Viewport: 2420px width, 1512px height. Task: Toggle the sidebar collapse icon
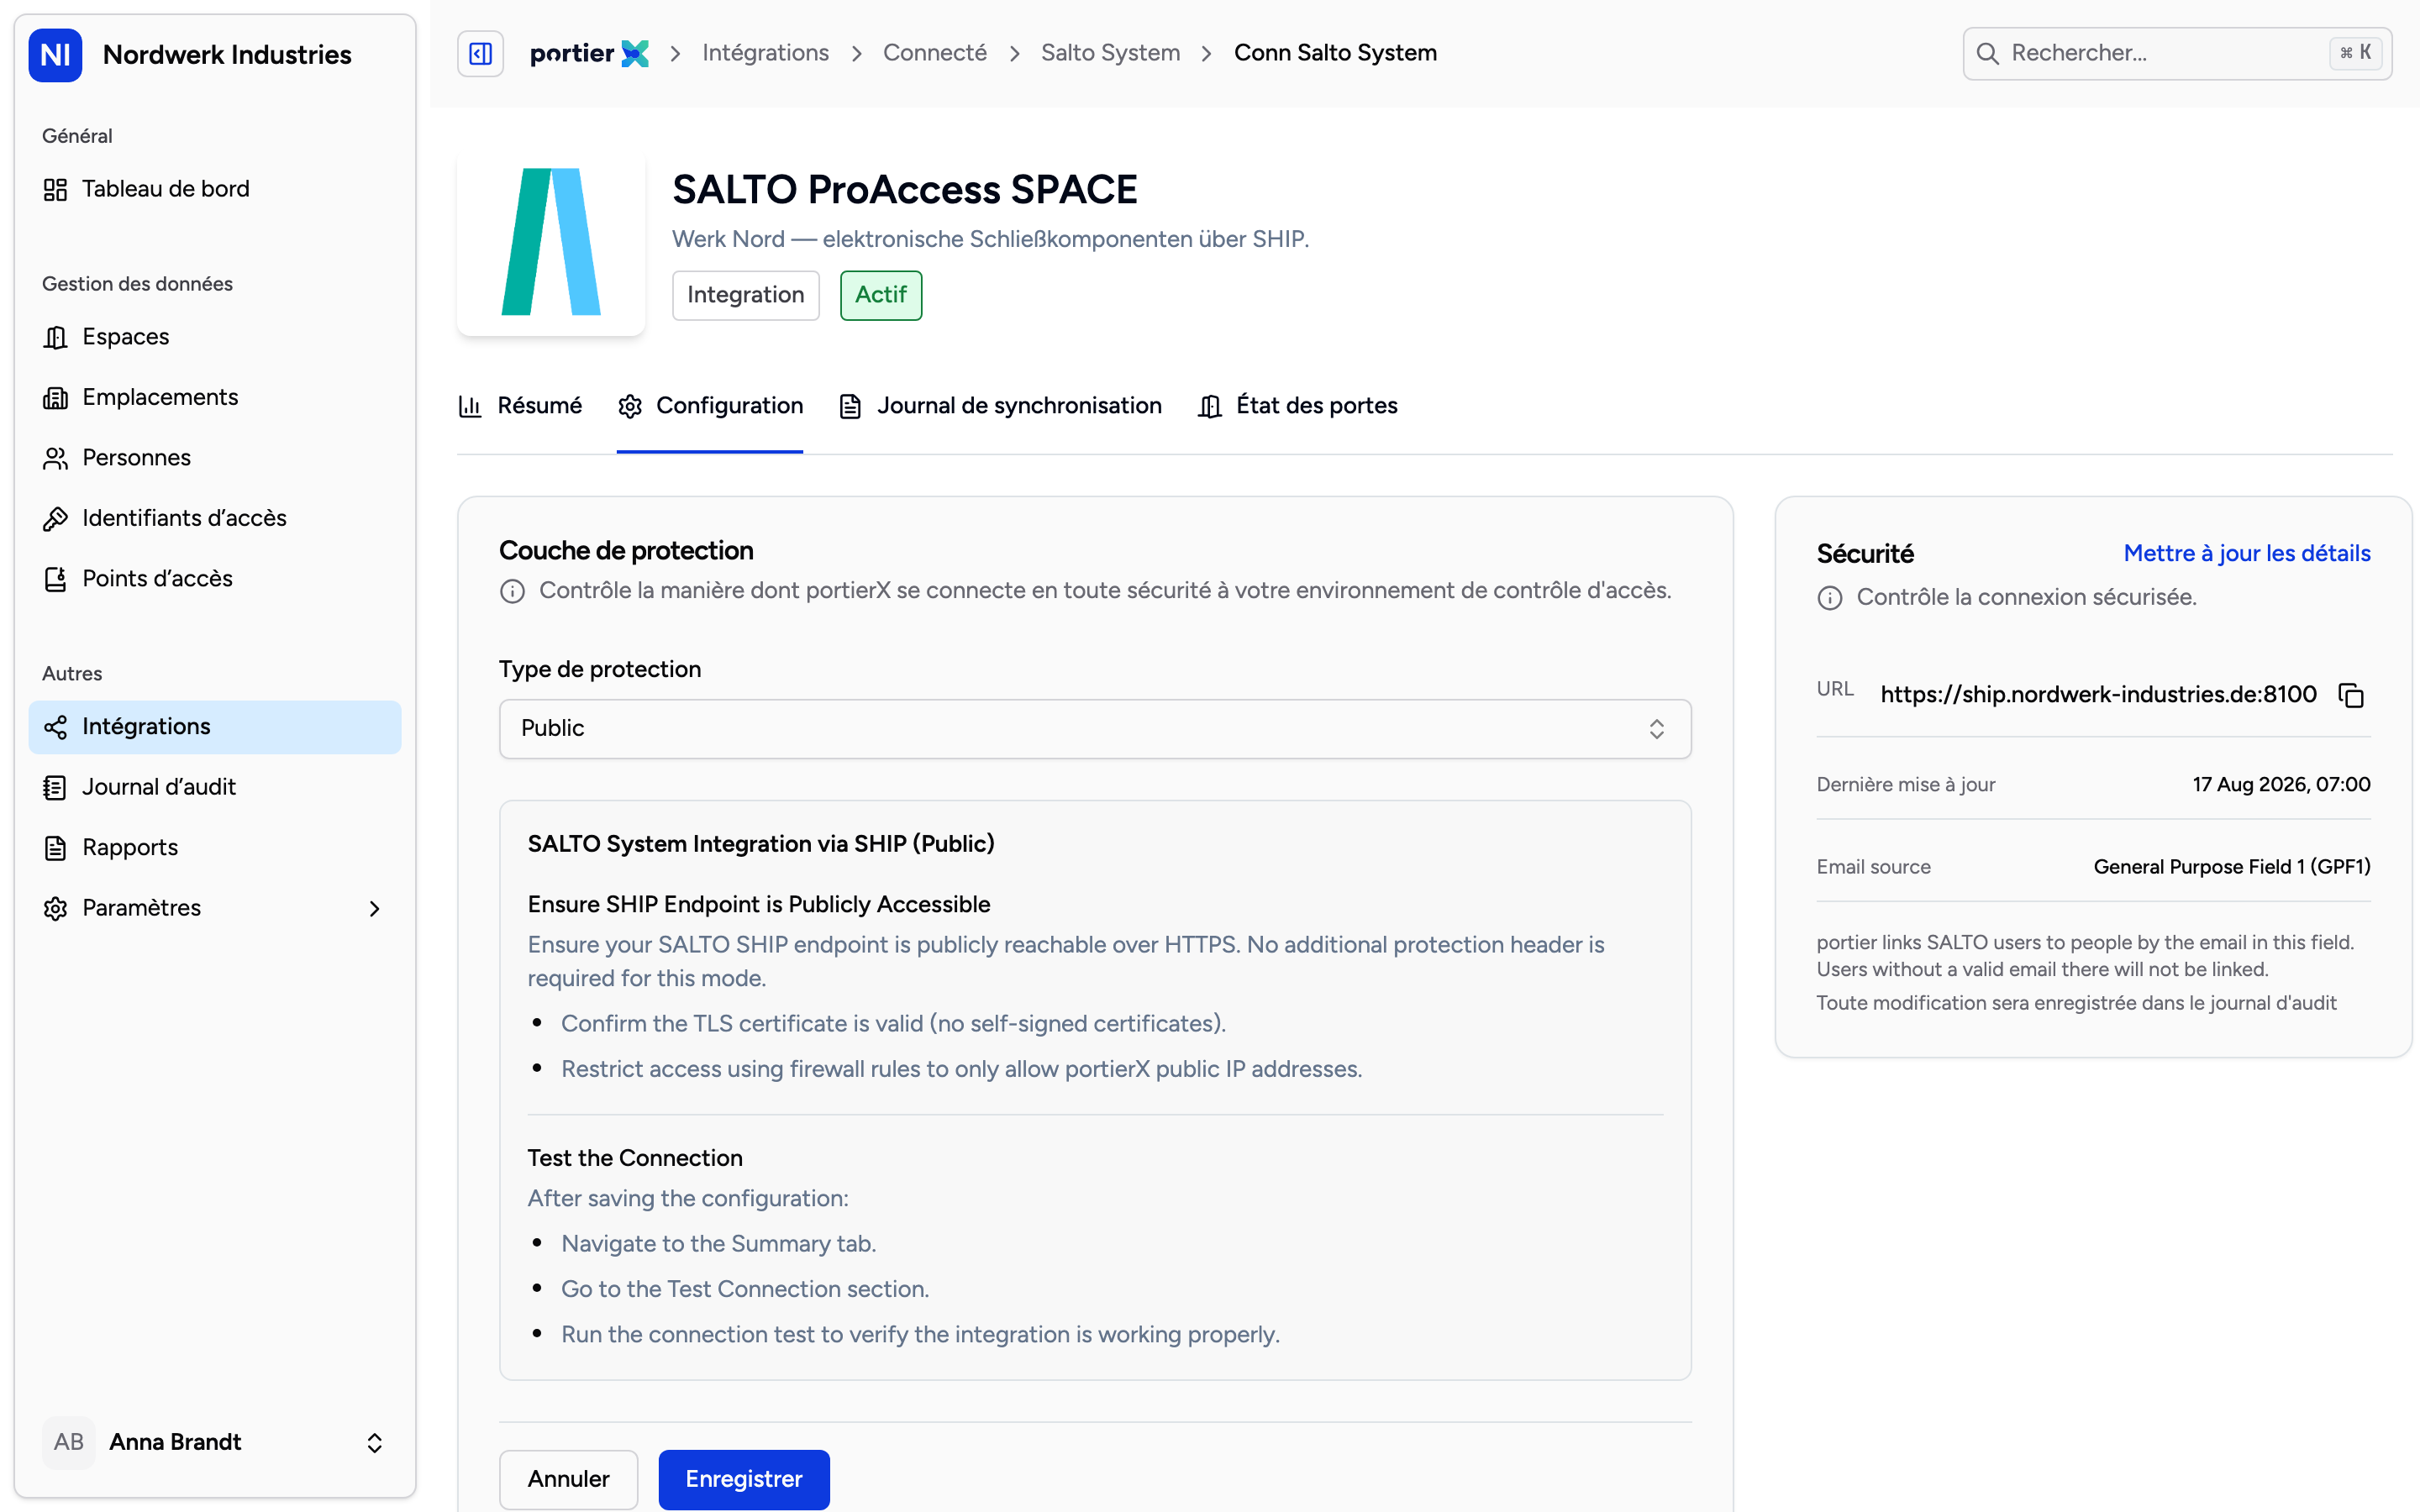tap(480, 53)
